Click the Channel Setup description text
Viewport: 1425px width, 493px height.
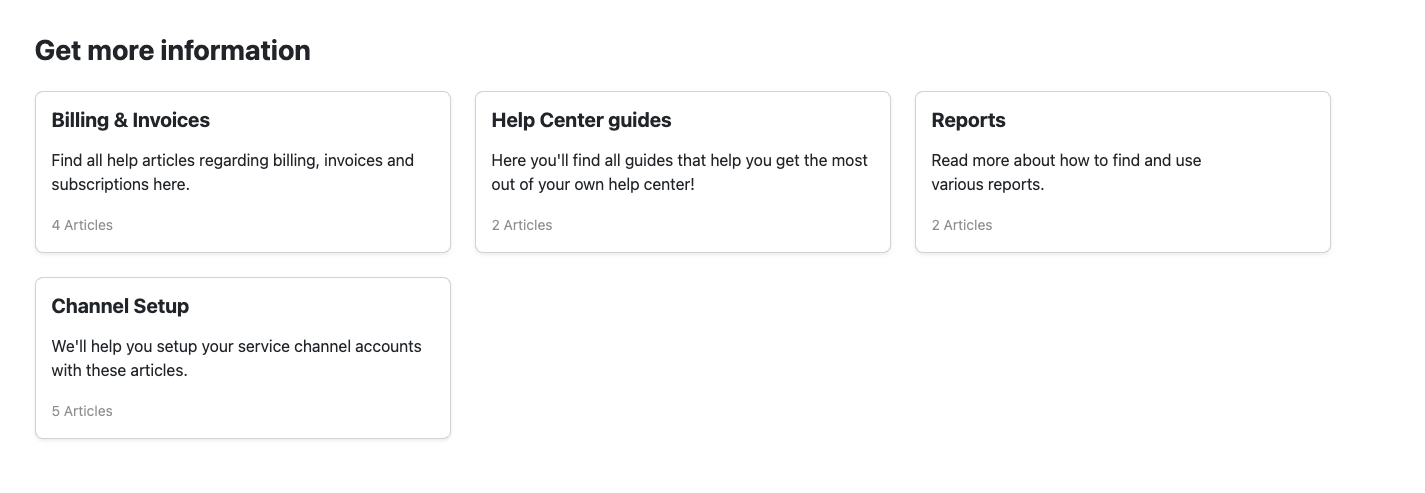click(x=236, y=346)
